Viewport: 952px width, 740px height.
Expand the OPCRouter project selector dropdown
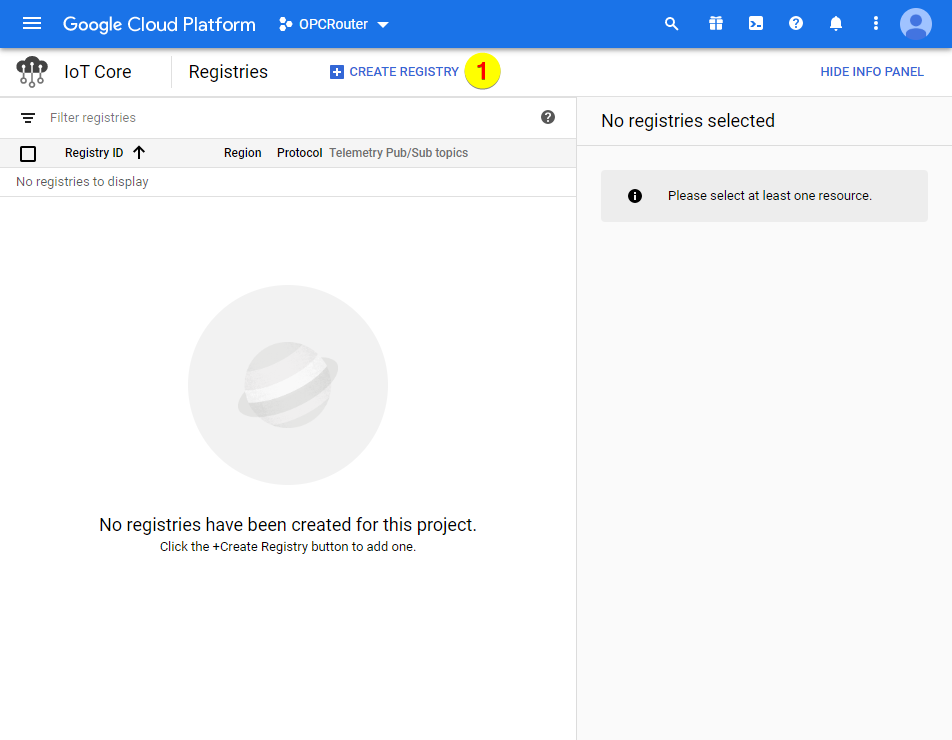pos(334,24)
